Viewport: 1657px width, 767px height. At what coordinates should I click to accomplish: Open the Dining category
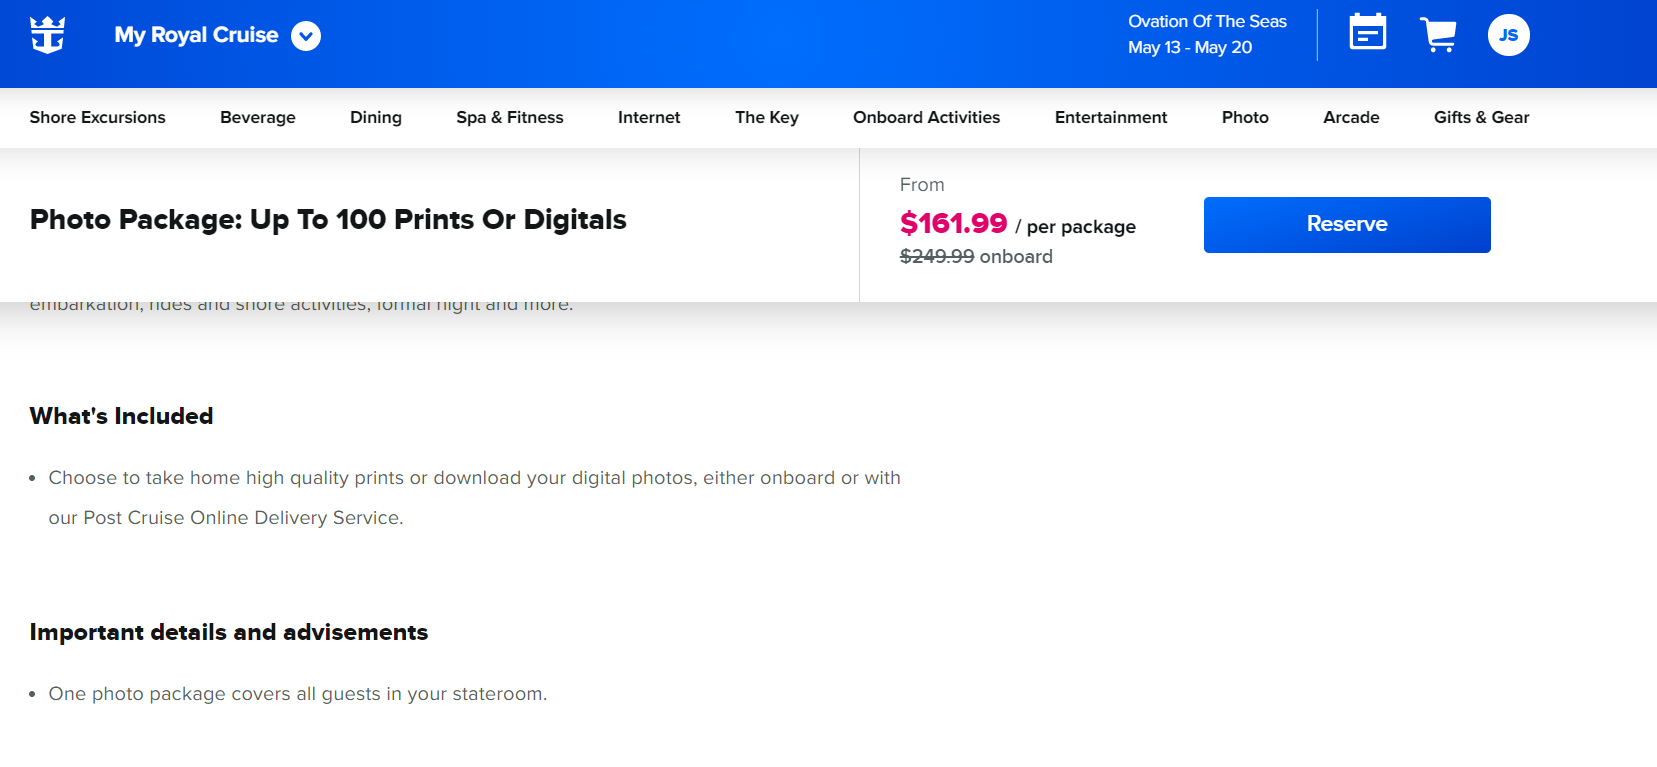[376, 117]
